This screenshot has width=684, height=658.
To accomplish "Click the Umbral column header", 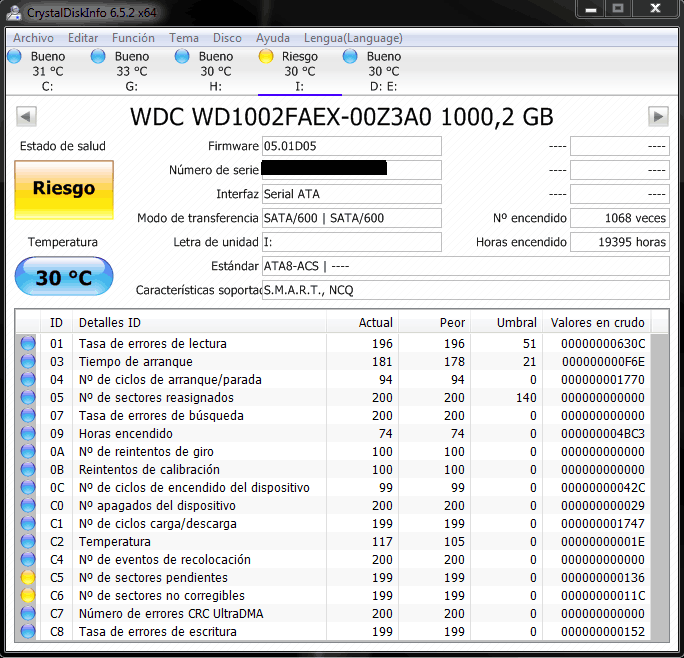I will [x=506, y=322].
